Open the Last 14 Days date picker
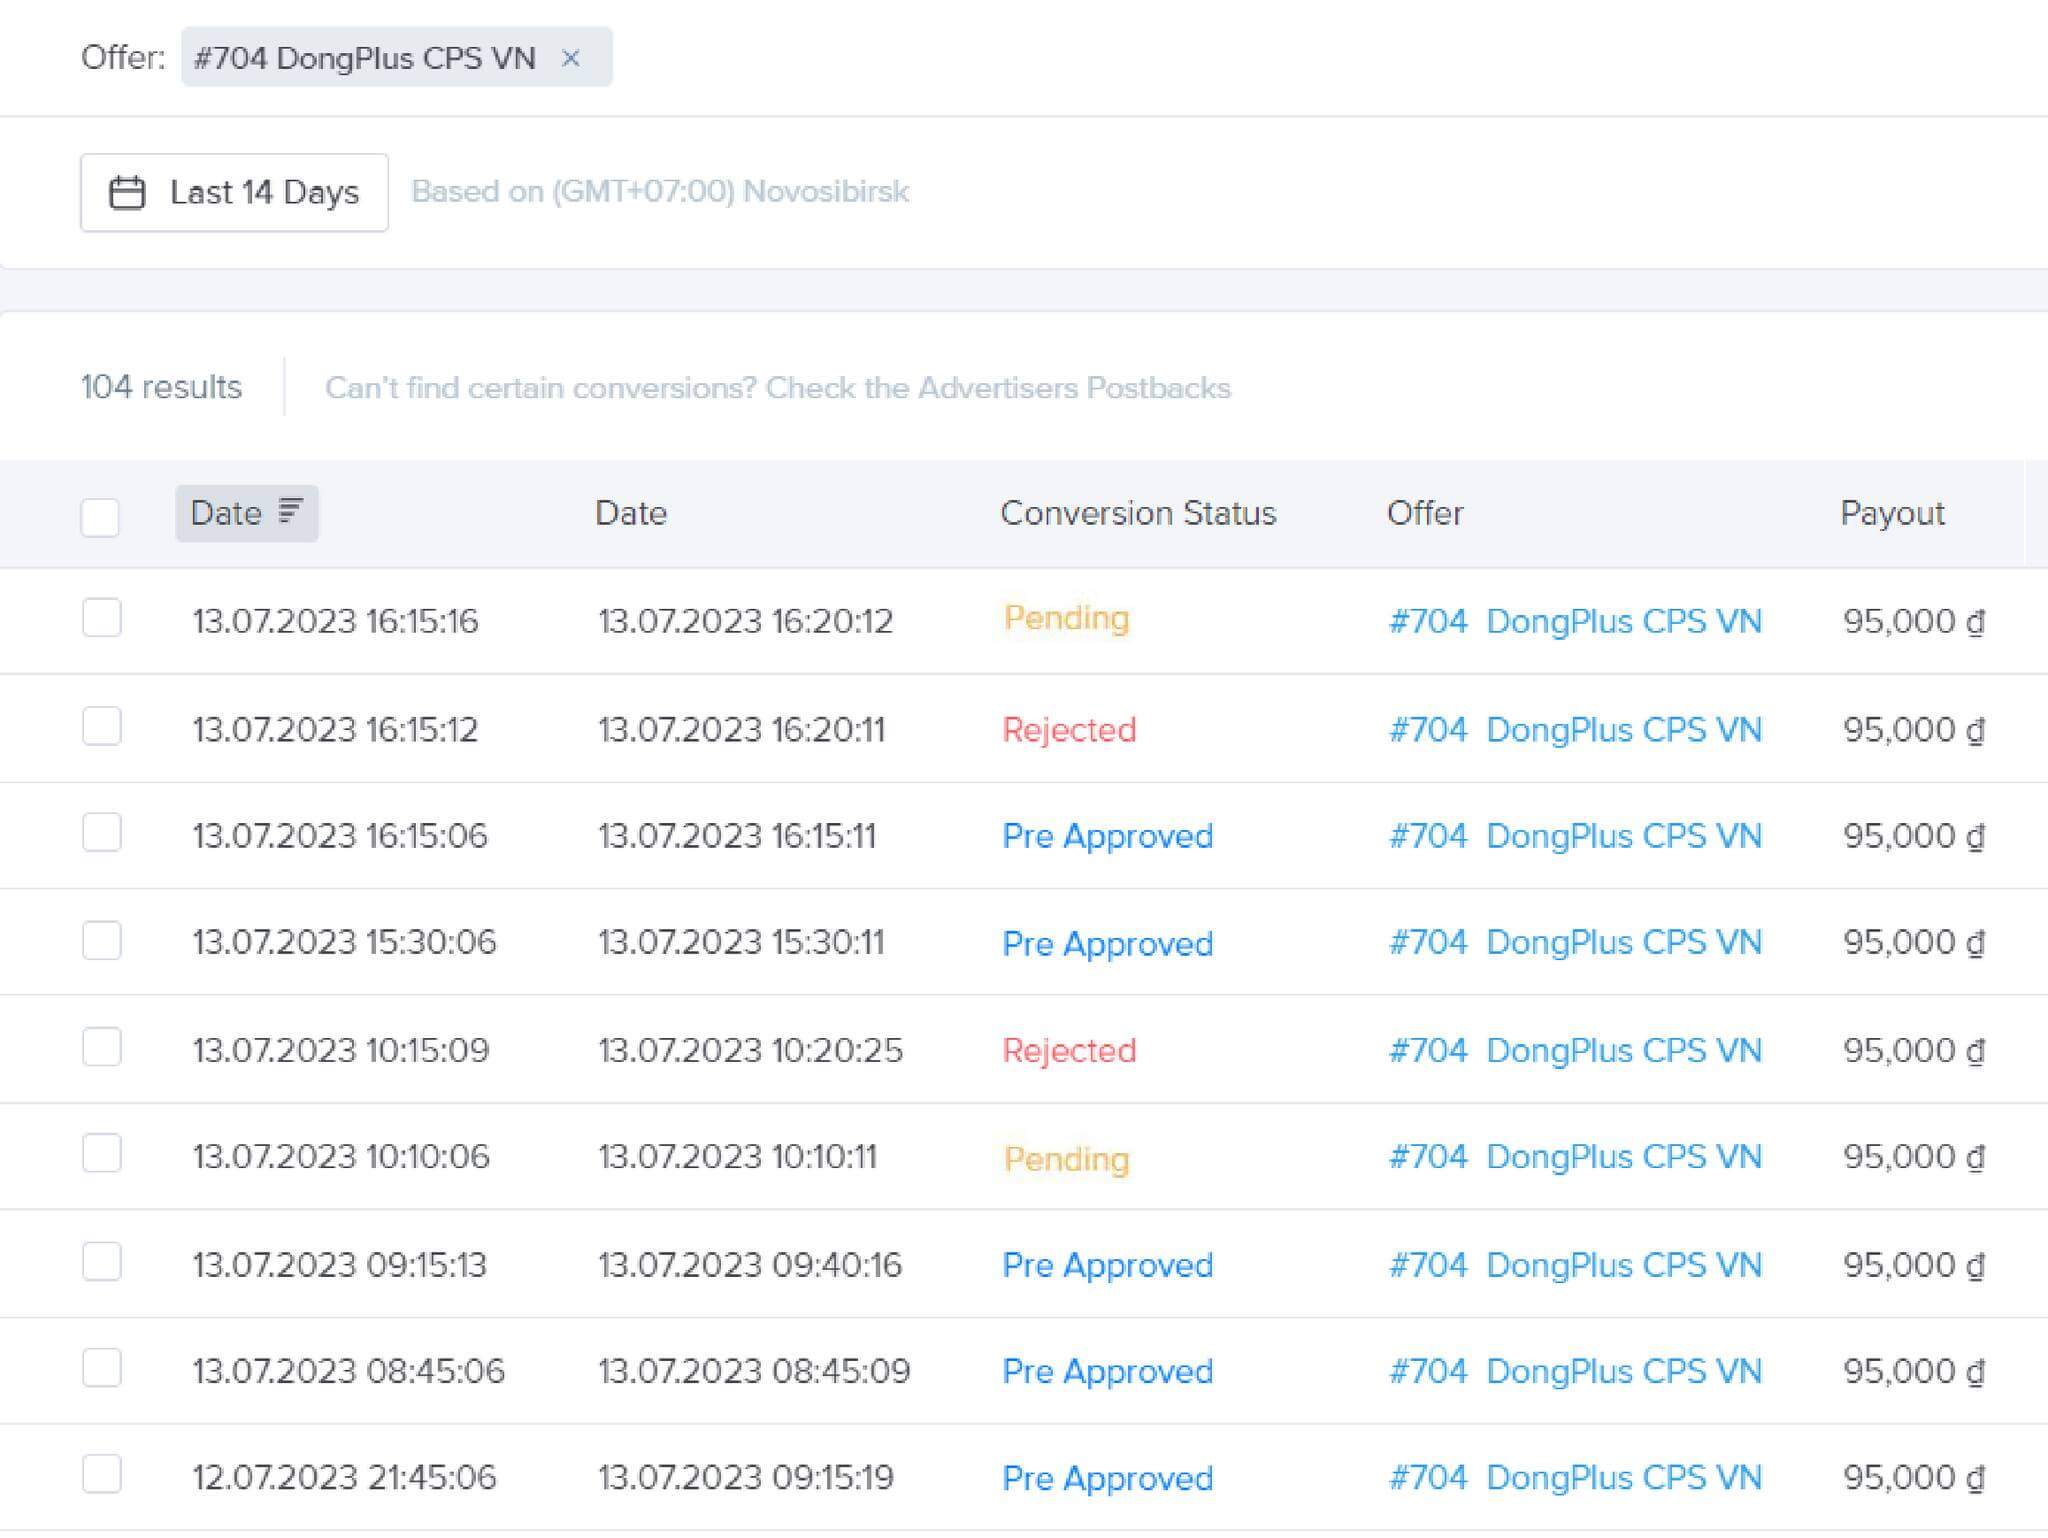The height and width of the screenshot is (1538, 2048). pyautogui.click(x=234, y=192)
